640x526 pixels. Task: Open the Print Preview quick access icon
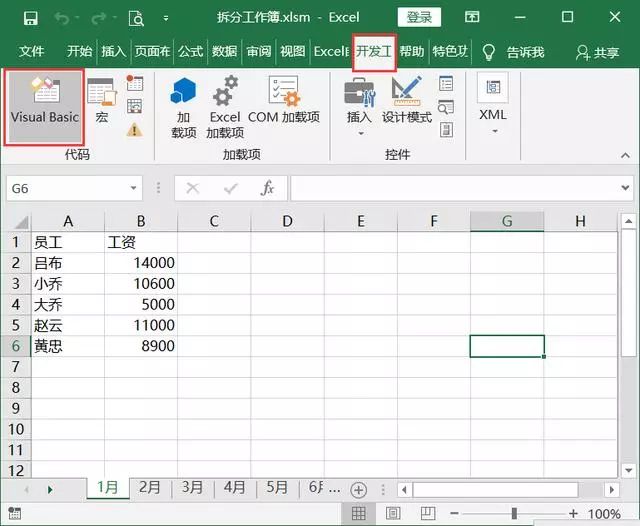tap(136, 18)
